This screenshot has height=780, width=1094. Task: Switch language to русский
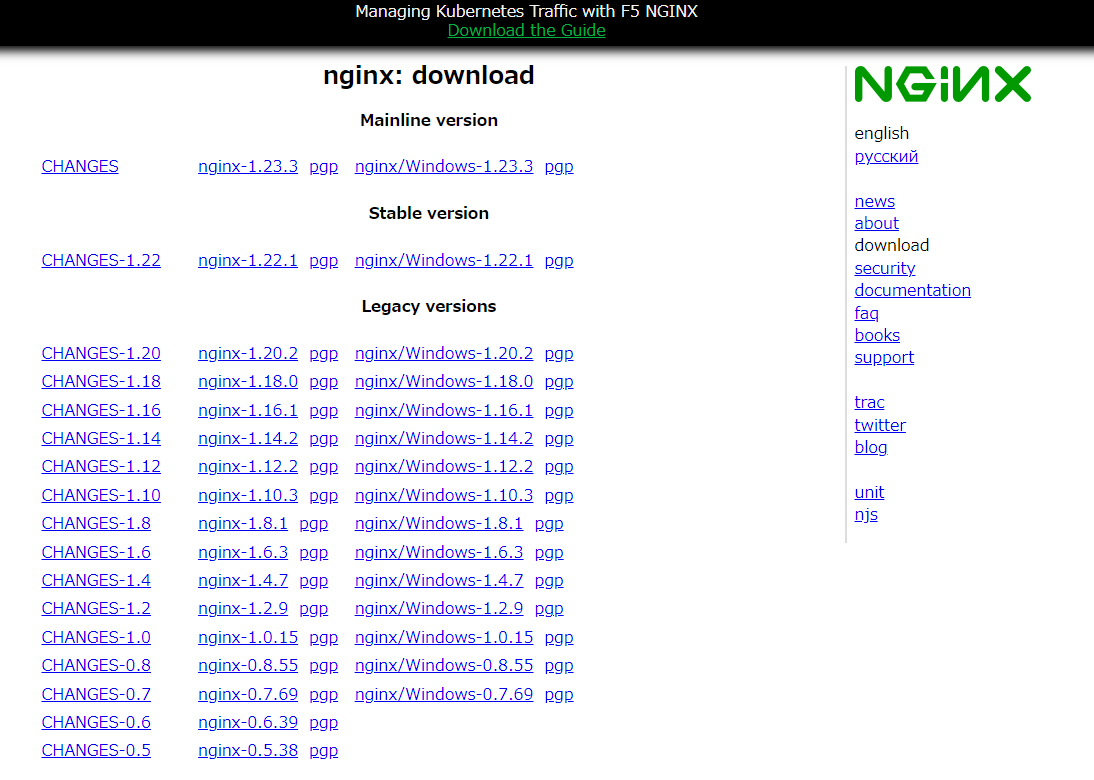(x=886, y=157)
